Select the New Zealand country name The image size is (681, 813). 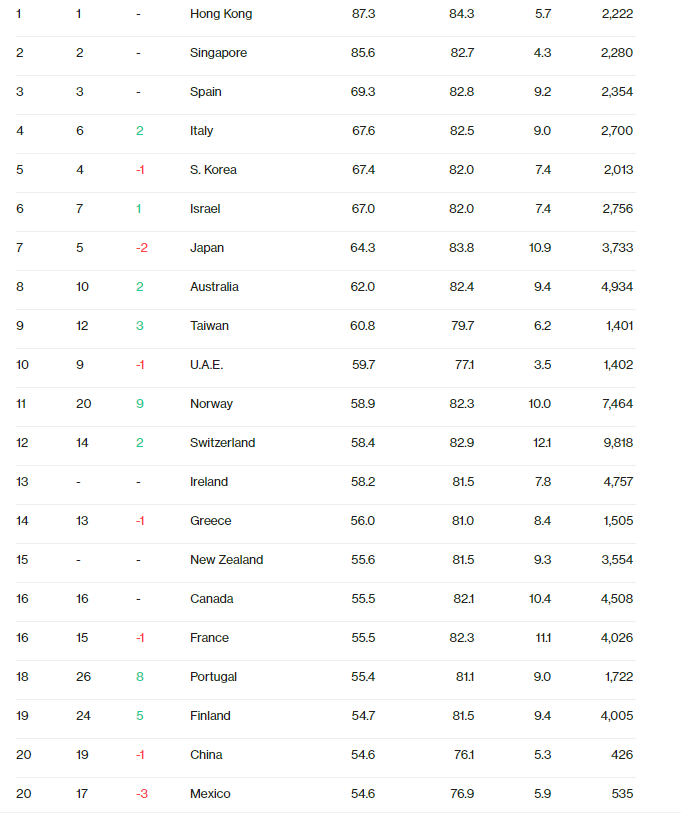(x=226, y=560)
